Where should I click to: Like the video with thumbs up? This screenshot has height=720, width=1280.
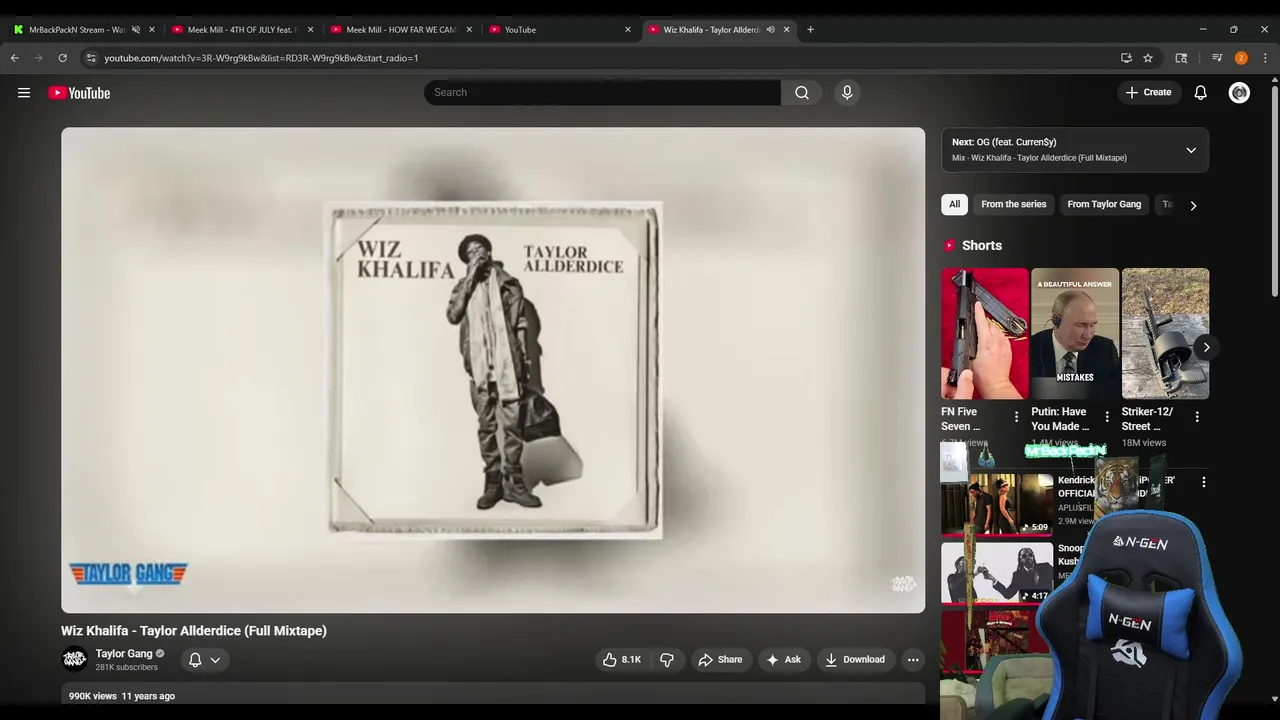(621, 660)
